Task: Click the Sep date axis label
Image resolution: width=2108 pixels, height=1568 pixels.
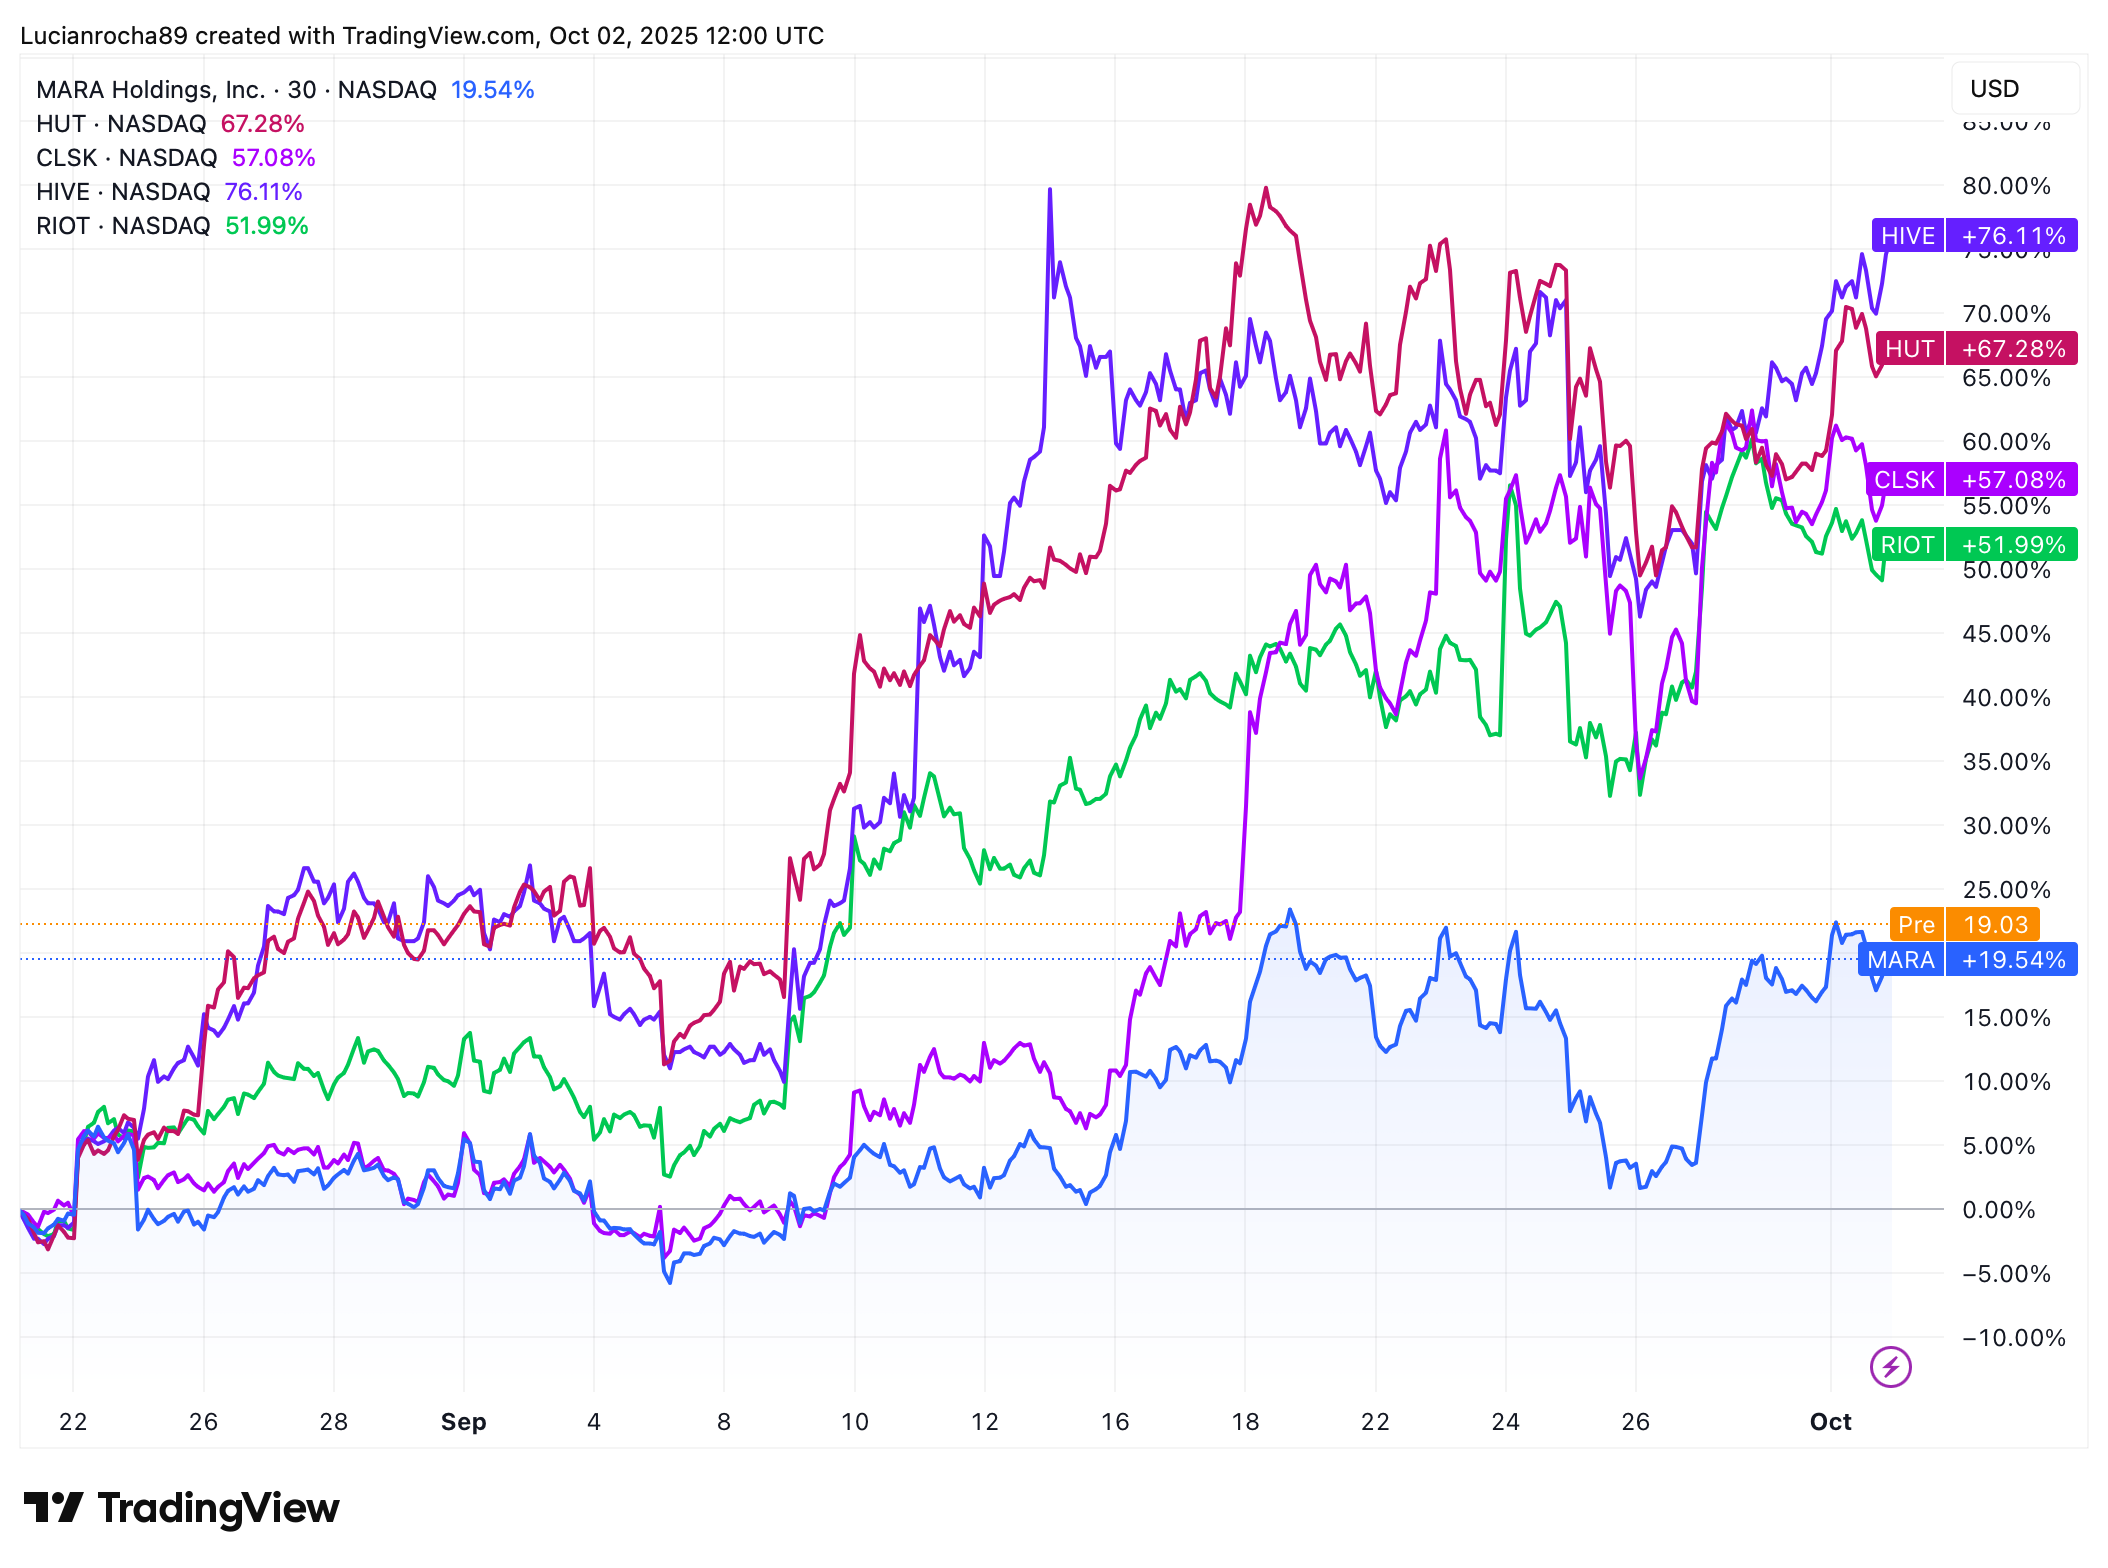Action: pos(463,1421)
